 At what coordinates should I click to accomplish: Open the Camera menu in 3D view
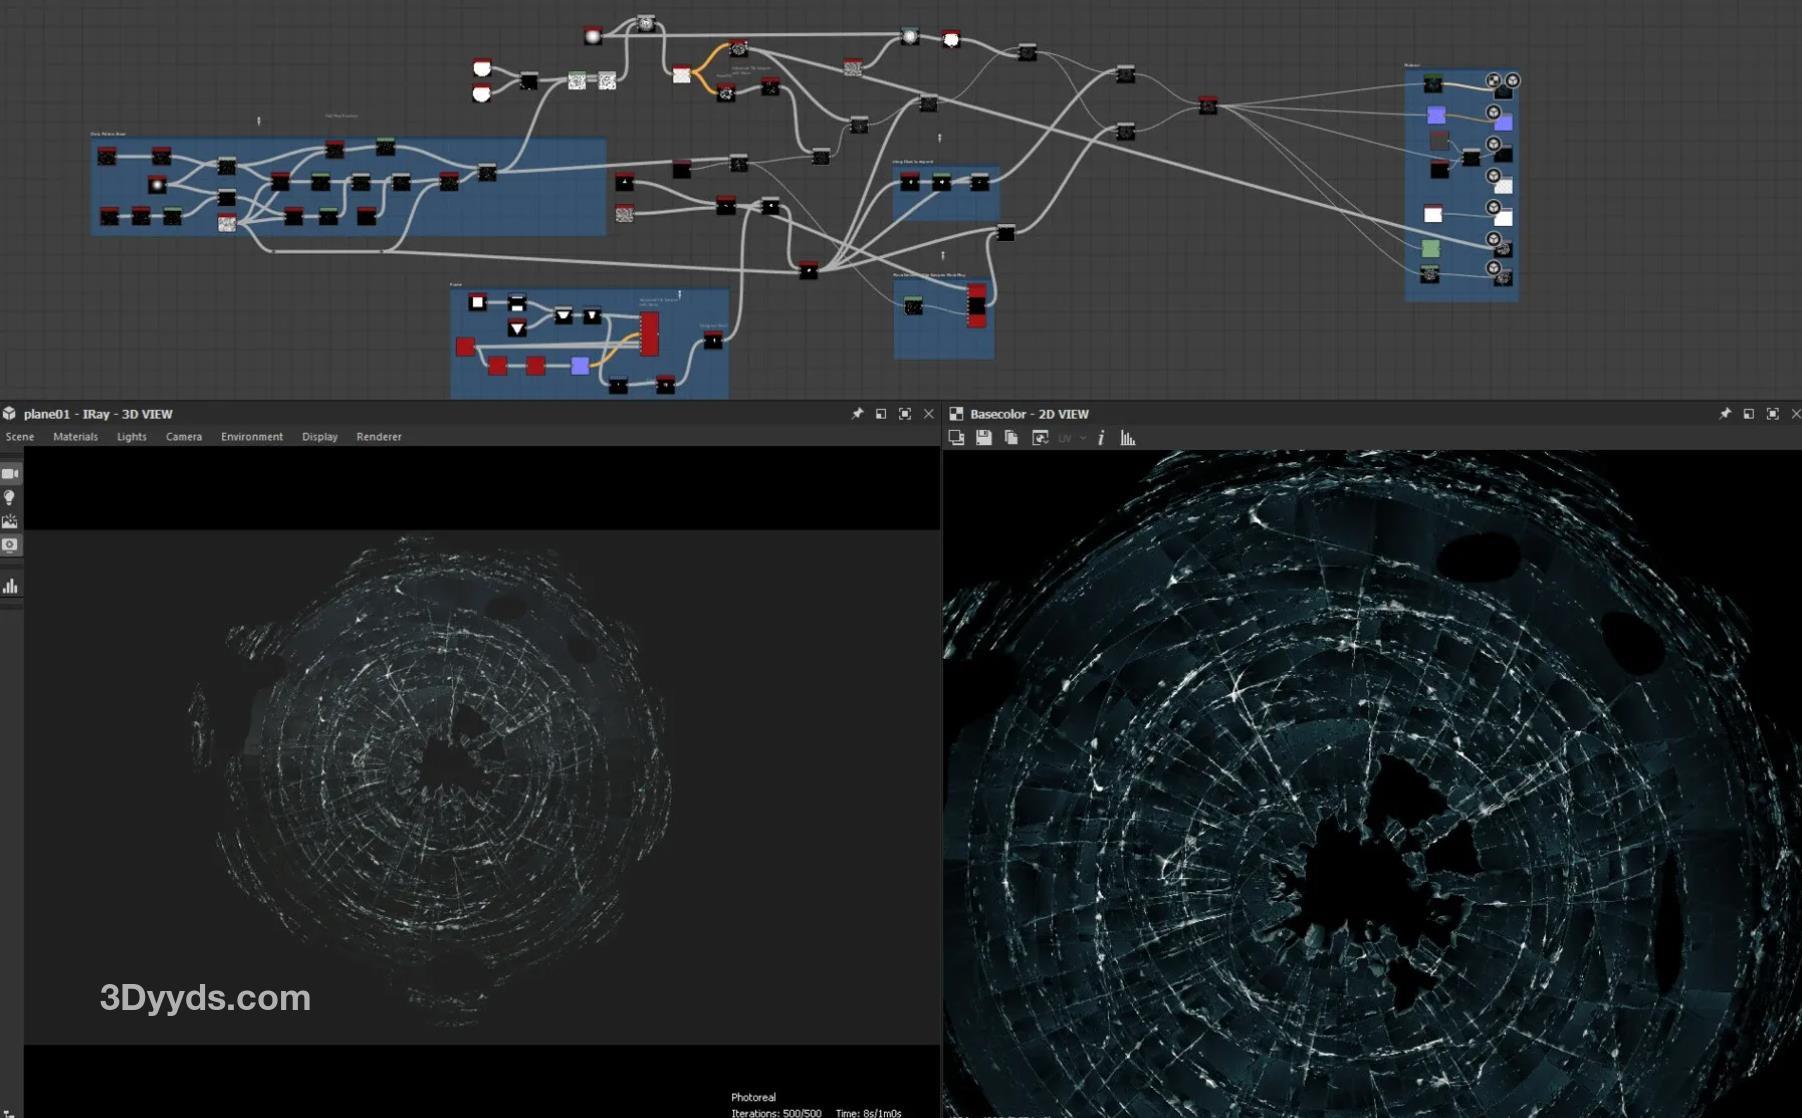[x=183, y=437]
